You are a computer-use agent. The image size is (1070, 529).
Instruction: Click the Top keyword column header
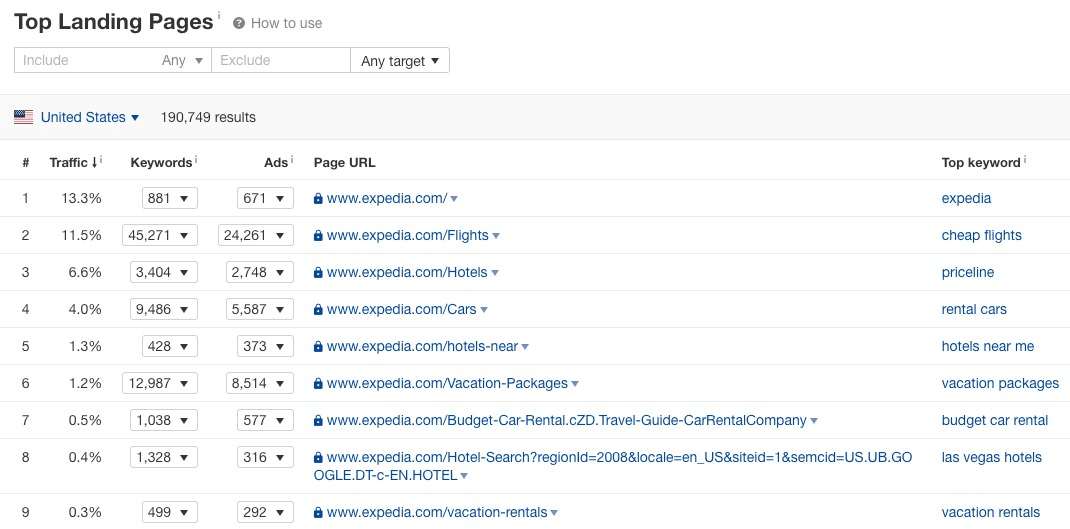[x=981, y=162]
